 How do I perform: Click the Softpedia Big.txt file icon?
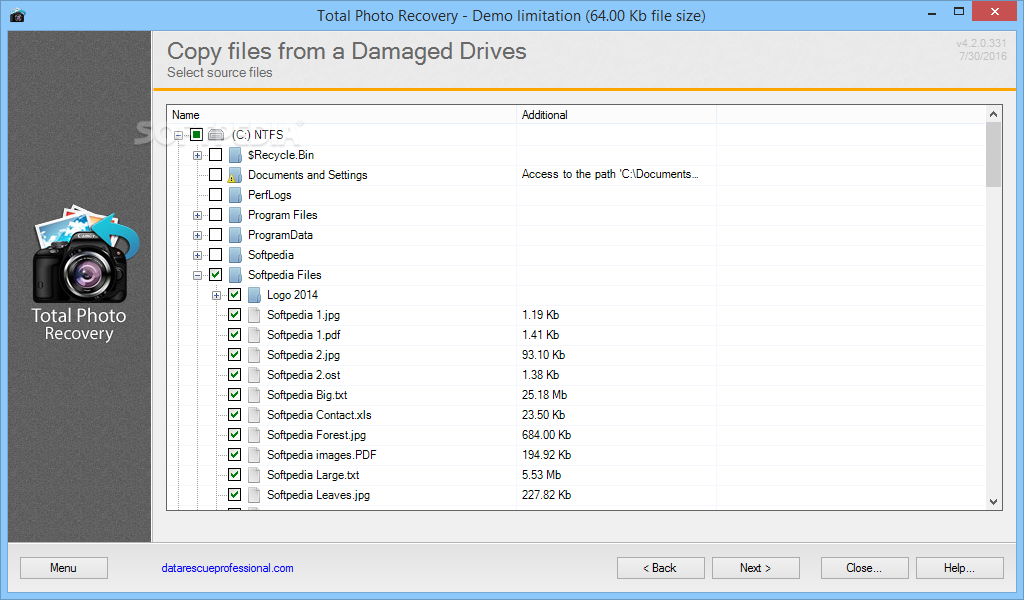coord(254,395)
